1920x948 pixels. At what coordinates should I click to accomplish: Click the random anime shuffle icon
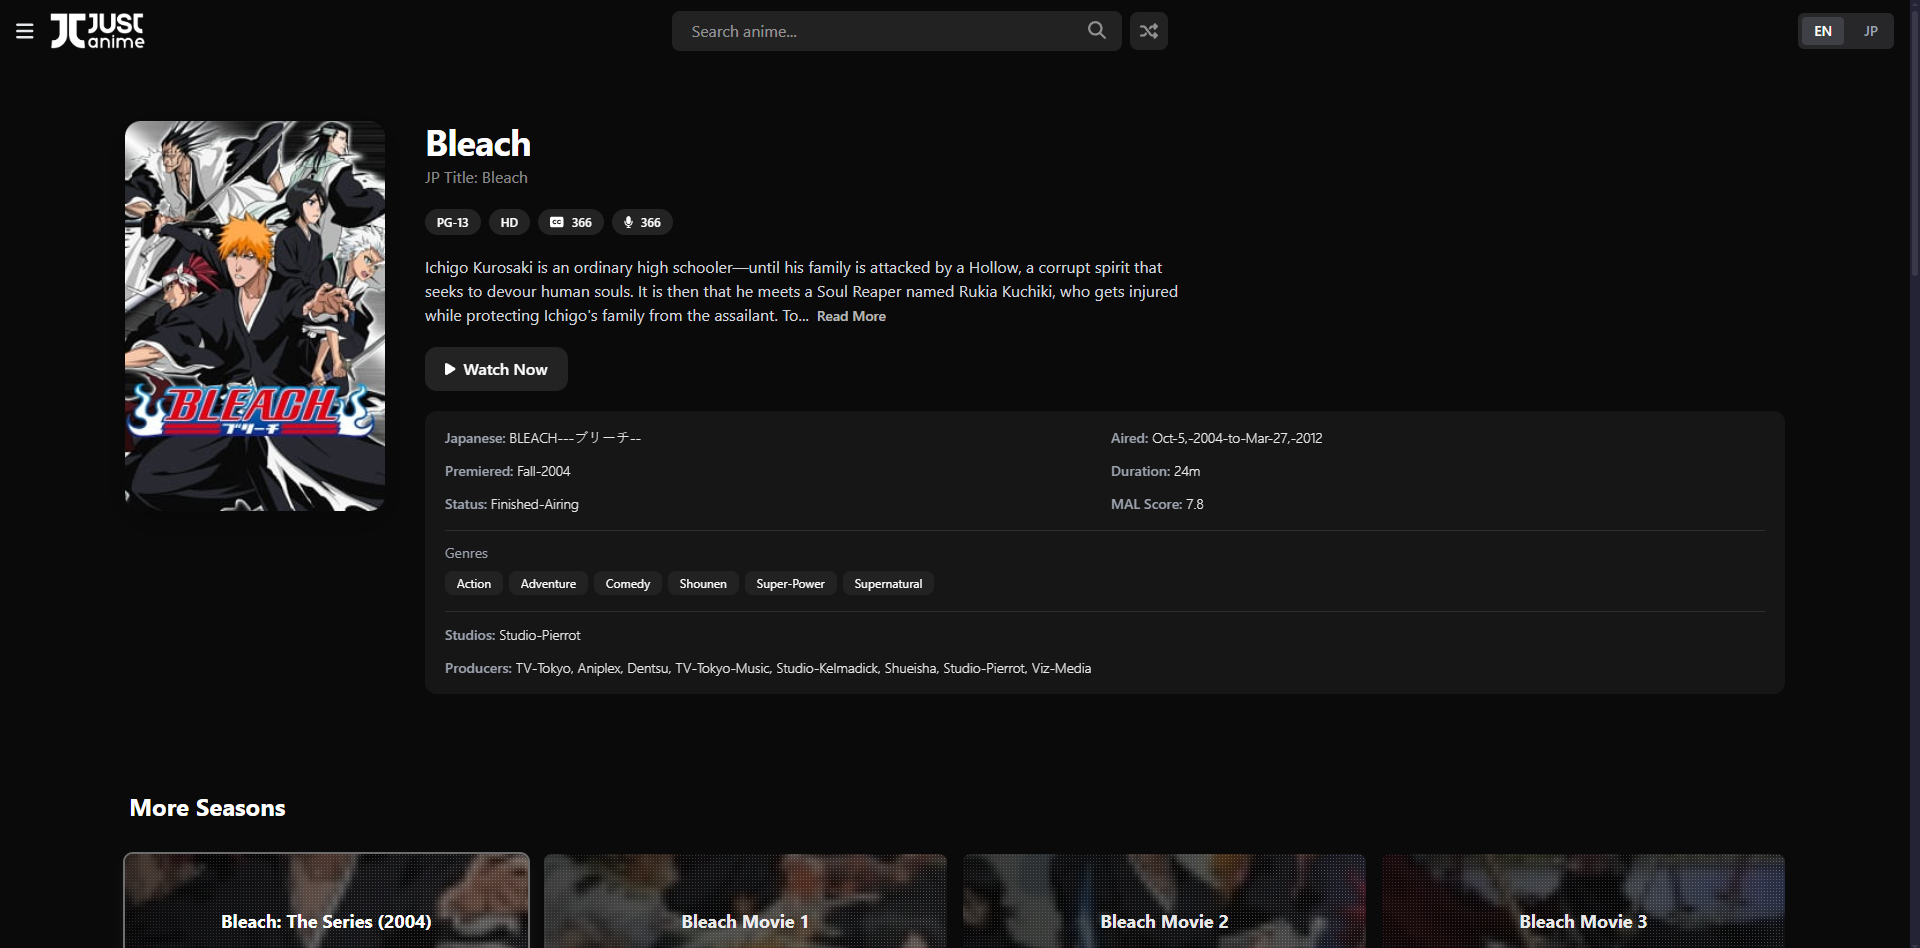point(1148,31)
